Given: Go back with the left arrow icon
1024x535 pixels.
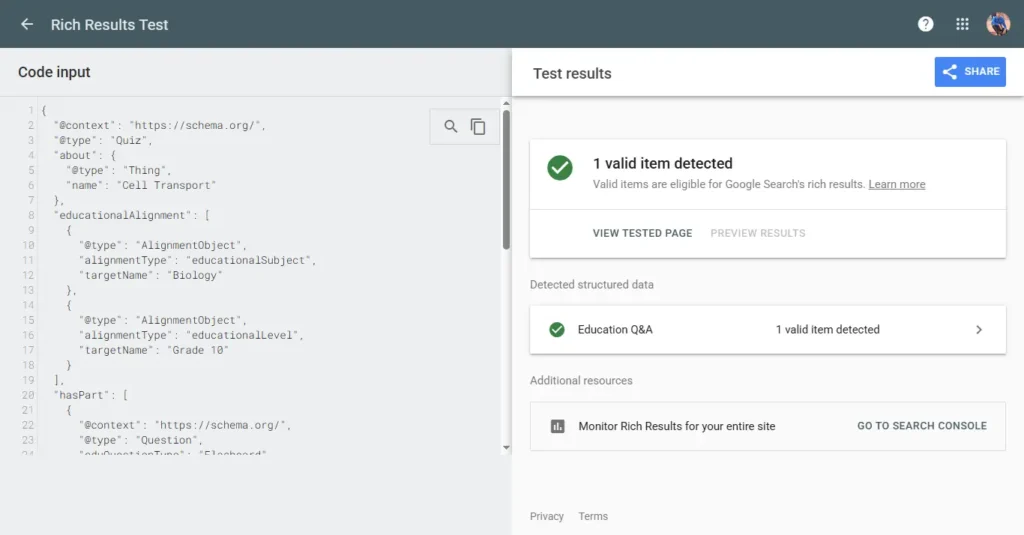Looking at the screenshot, I should pos(27,24).
